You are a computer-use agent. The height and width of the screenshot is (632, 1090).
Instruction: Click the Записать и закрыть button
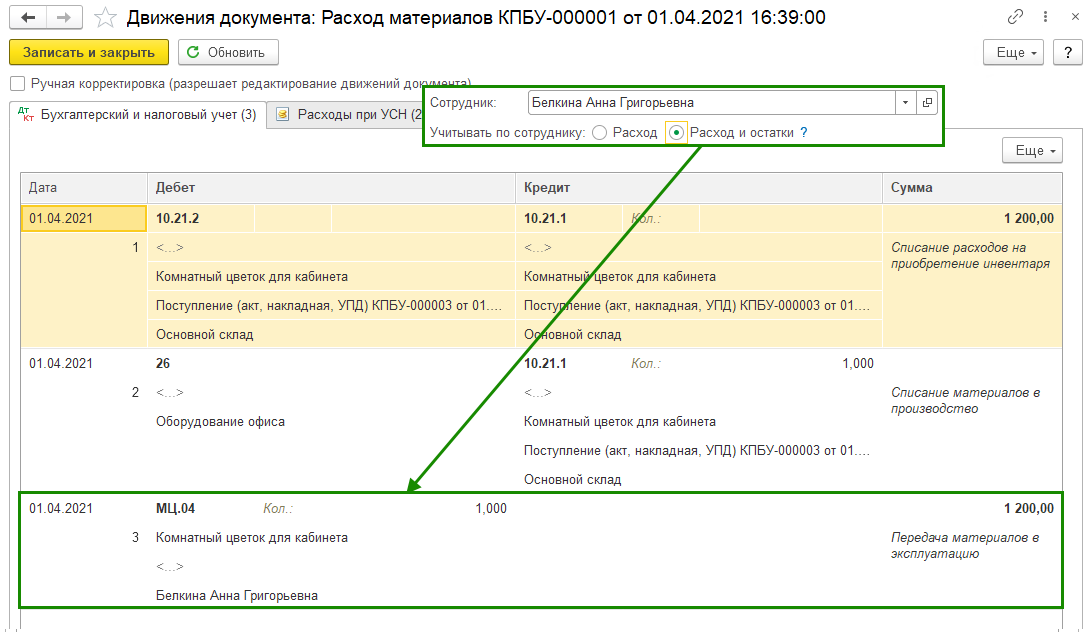(x=89, y=53)
